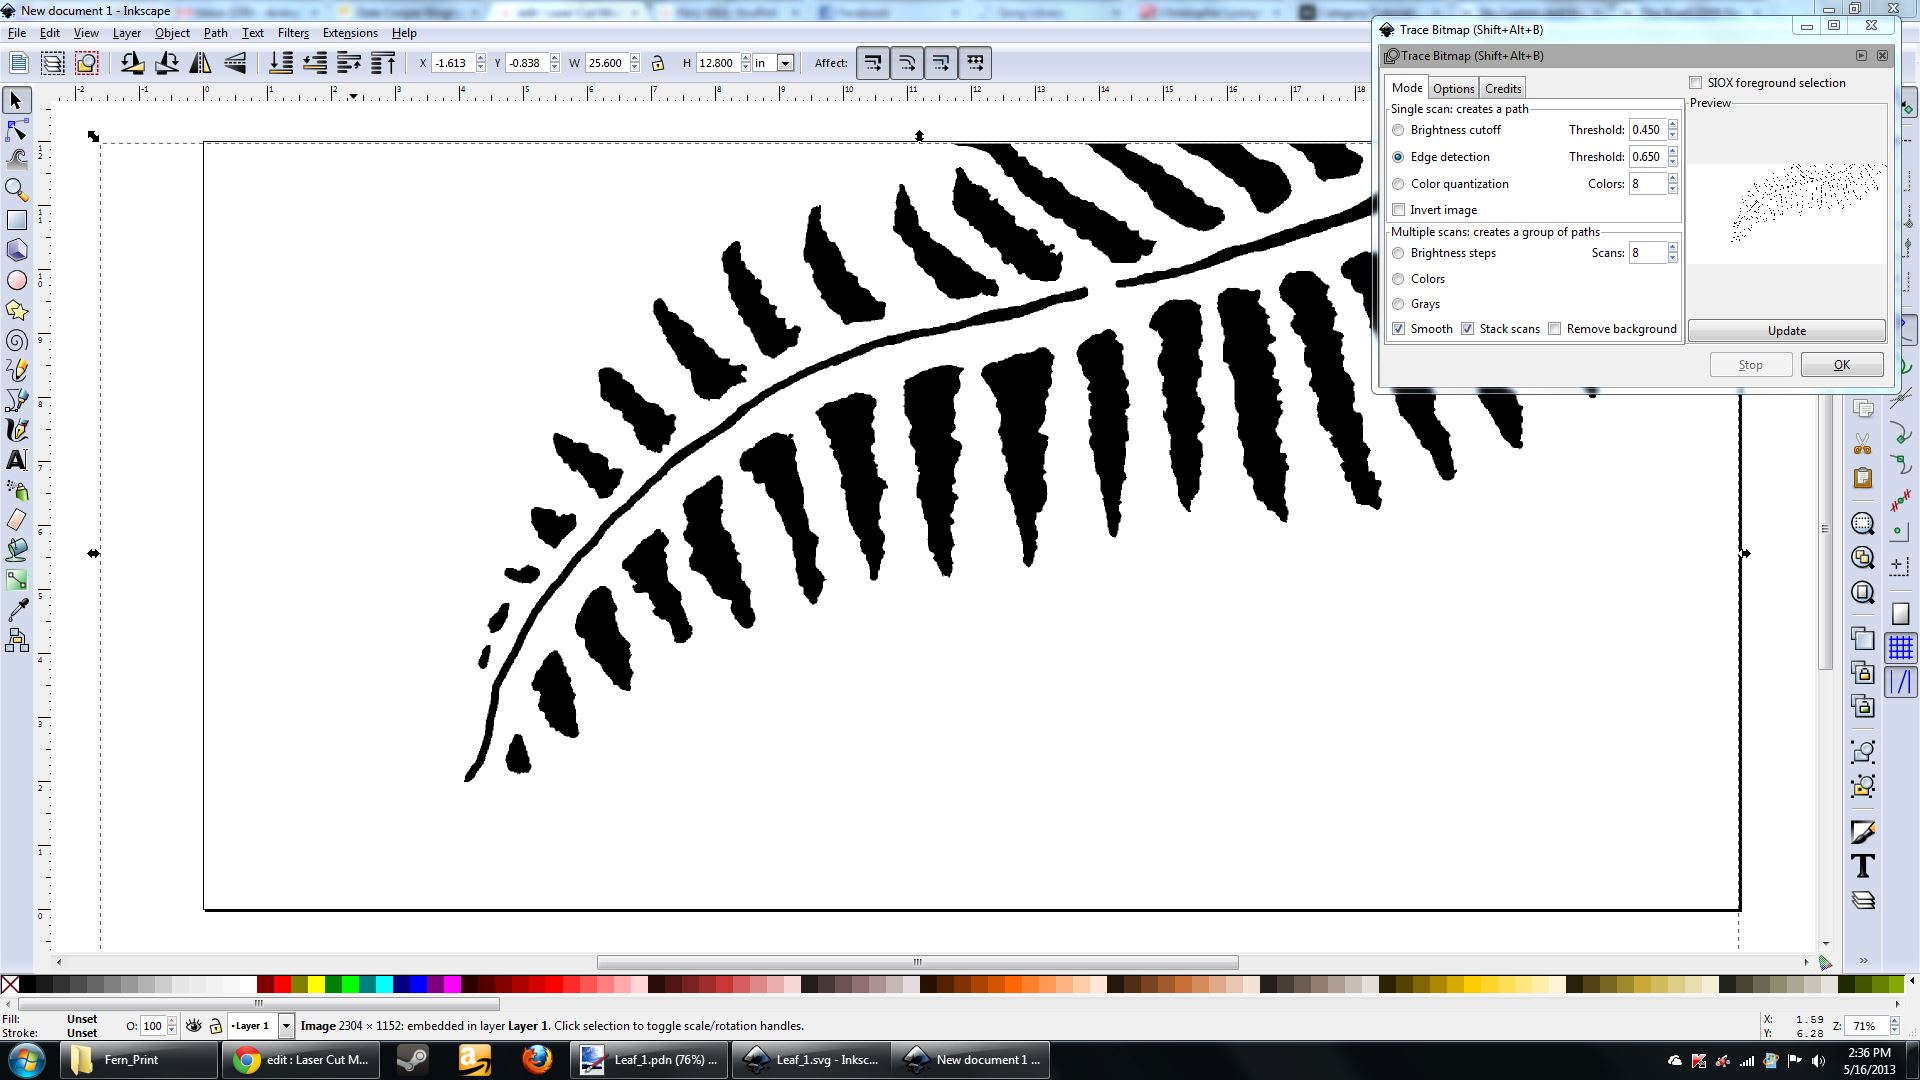Viewport: 1920px width, 1080px height.
Task: Adjust Brightness cutoff threshold stepper
Action: [x=1672, y=130]
